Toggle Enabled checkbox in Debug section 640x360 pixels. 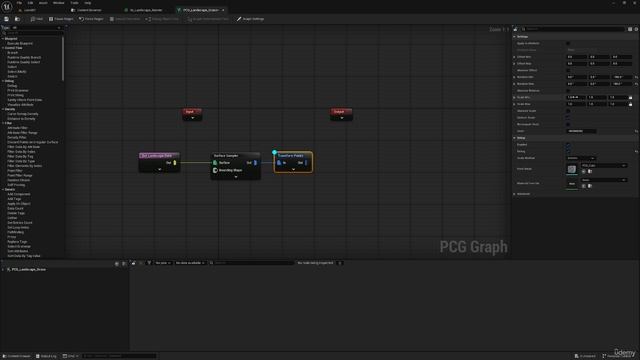[568, 144]
